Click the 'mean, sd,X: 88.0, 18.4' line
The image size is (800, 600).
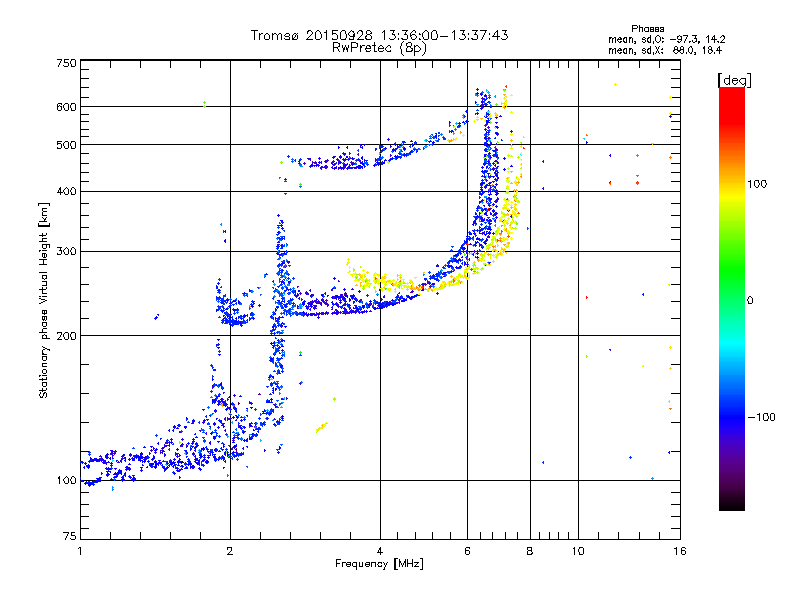coord(665,51)
